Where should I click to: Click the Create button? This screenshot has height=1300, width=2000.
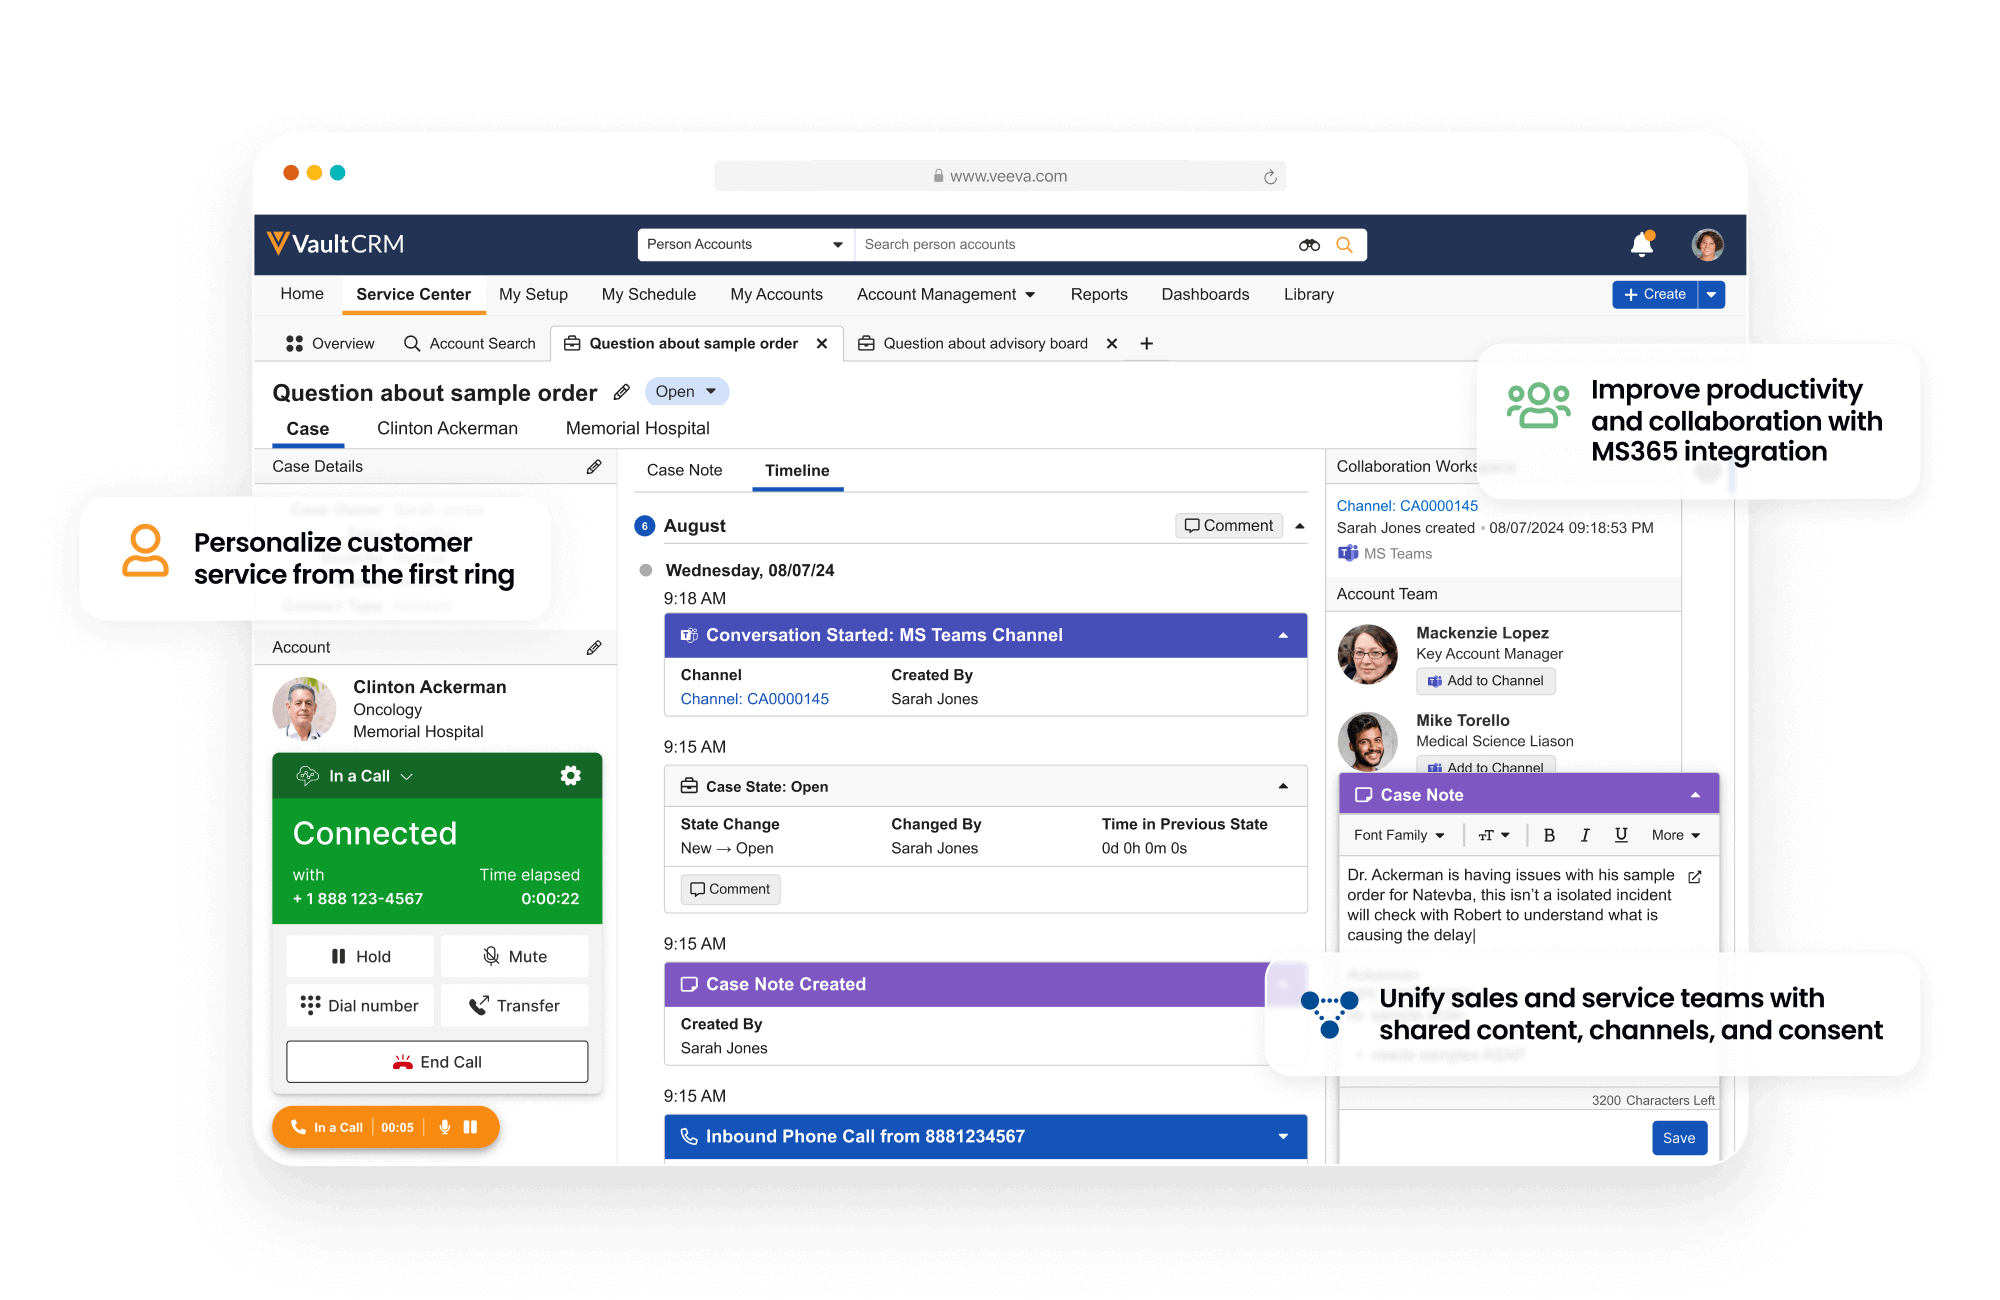click(1655, 295)
